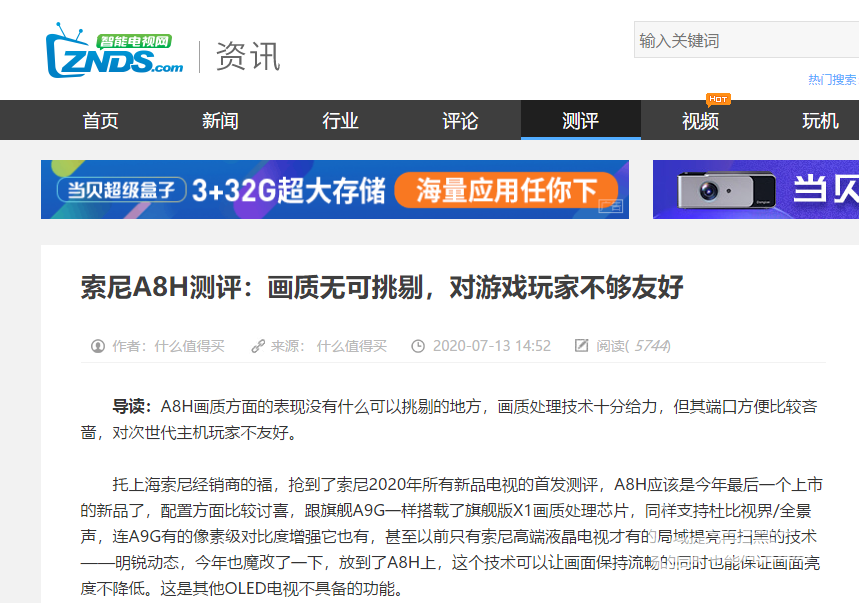Click author name 什么值得买
859x603 pixels.
190,346
